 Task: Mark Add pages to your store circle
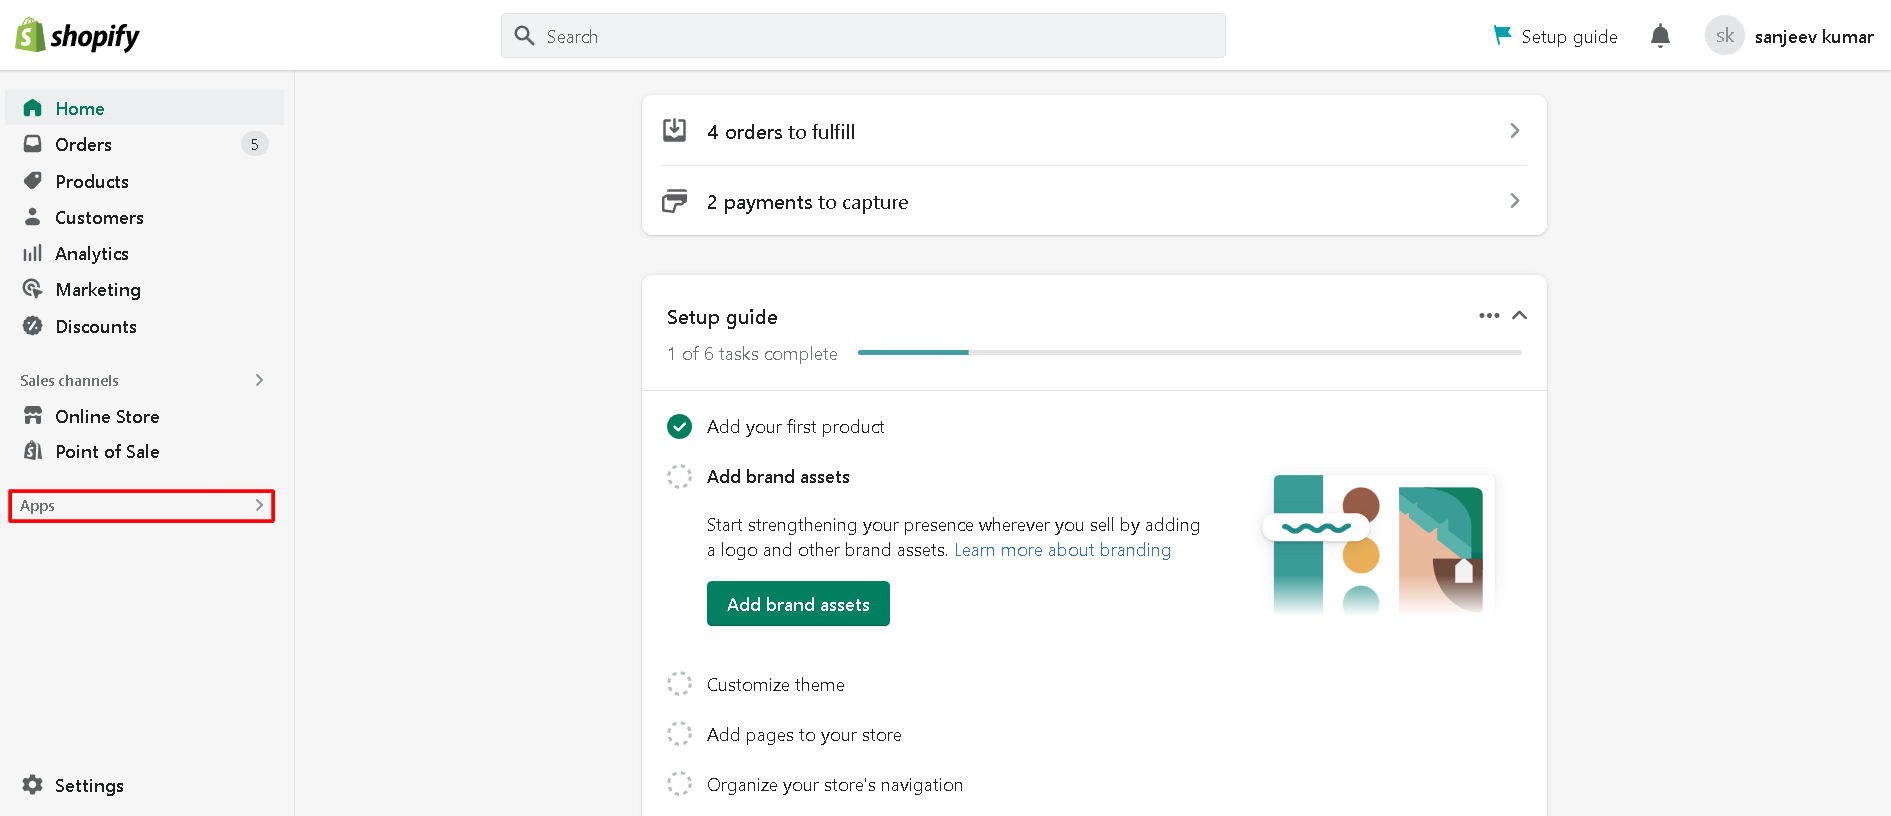coord(679,734)
